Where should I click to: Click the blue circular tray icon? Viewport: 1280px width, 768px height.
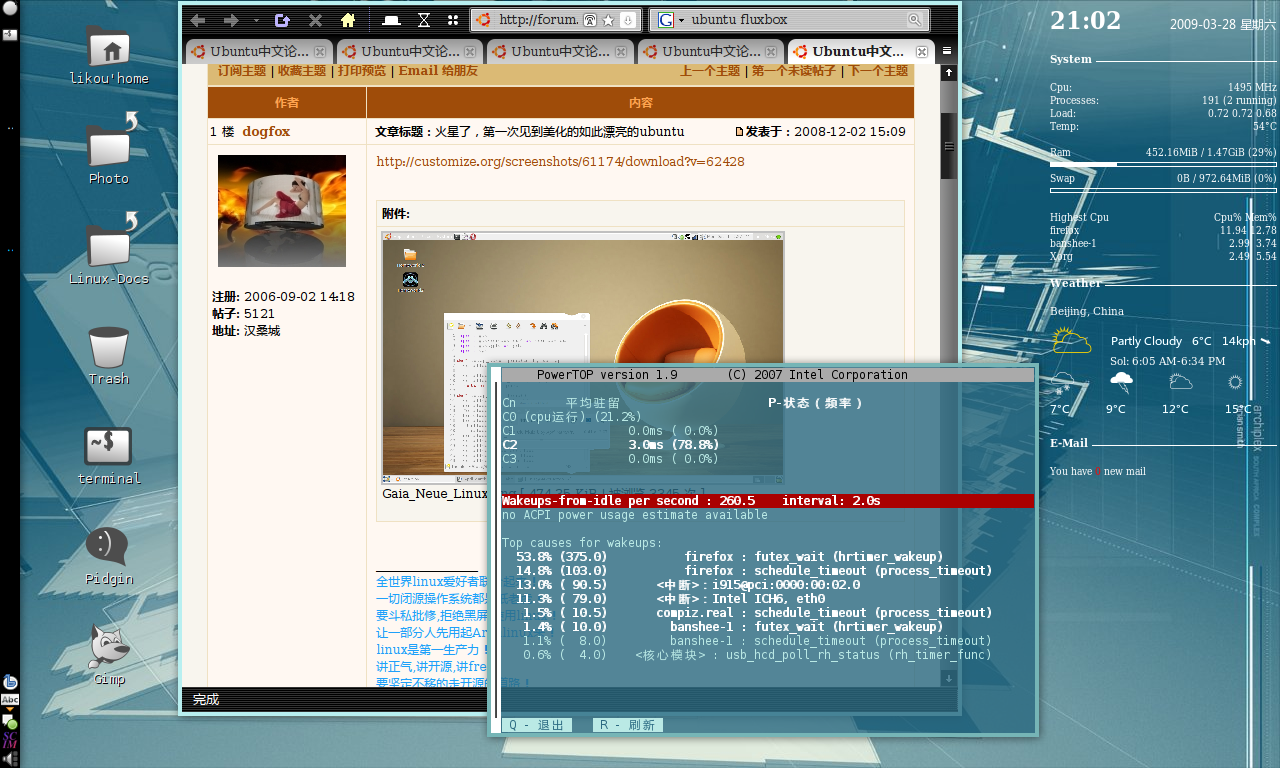click(x=10, y=683)
